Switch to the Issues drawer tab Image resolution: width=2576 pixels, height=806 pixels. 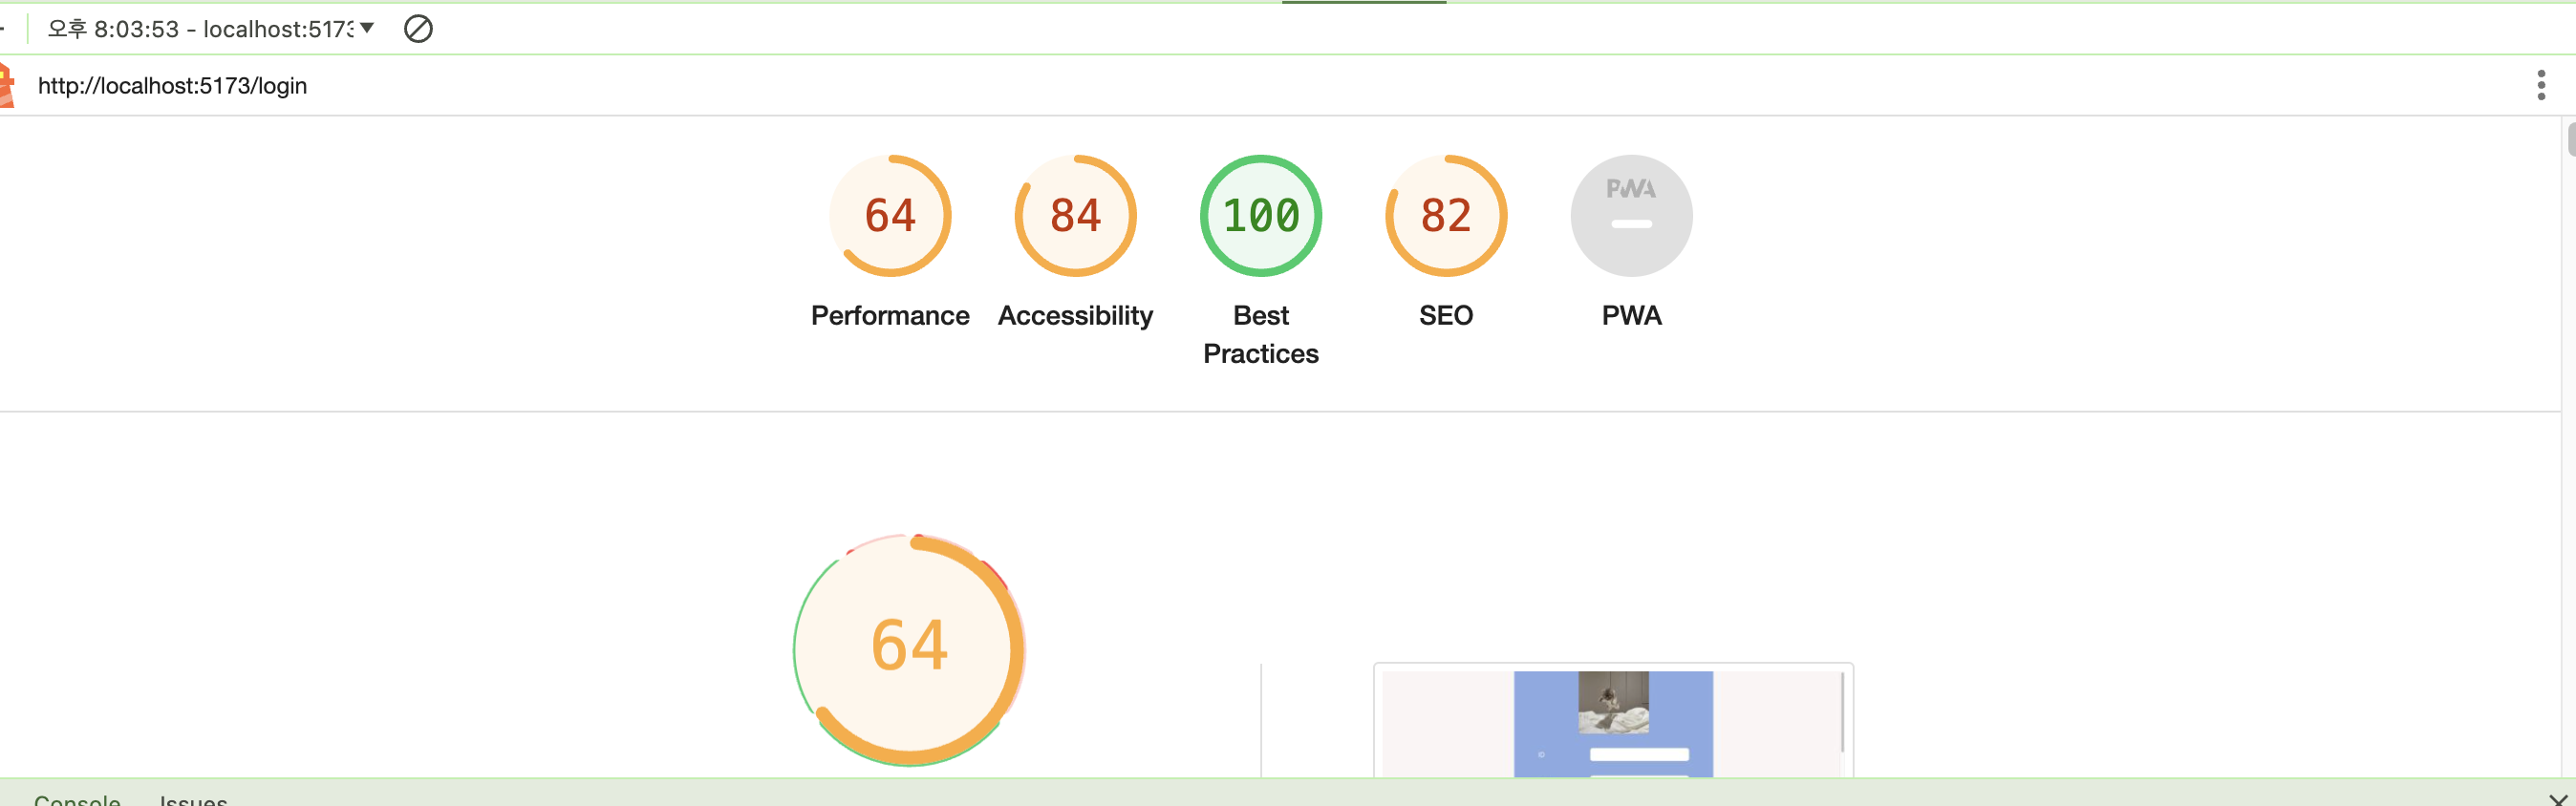pyautogui.click(x=193, y=799)
